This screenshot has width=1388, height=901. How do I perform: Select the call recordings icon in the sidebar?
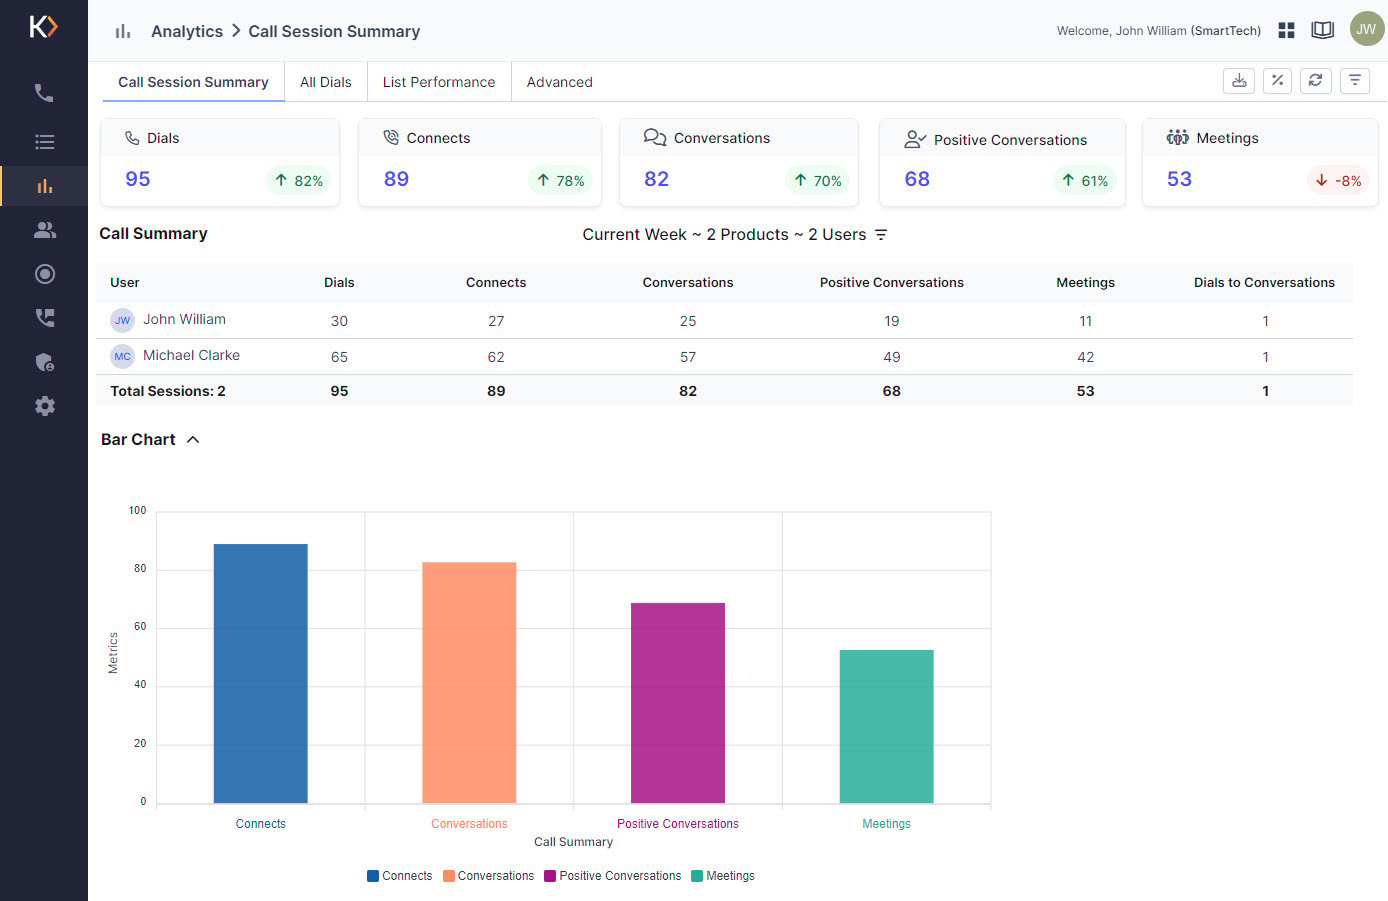click(x=44, y=273)
